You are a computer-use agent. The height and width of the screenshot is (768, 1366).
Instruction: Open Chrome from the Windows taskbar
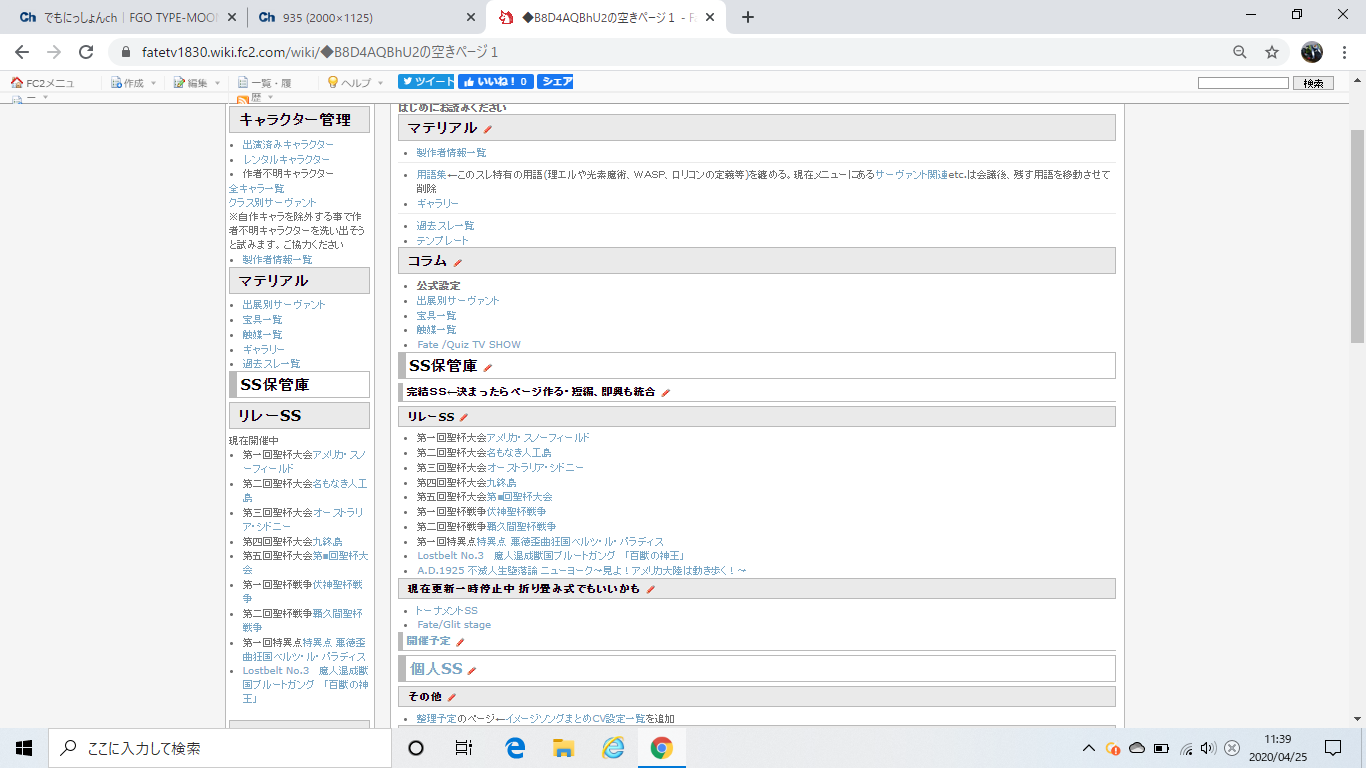pos(661,748)
